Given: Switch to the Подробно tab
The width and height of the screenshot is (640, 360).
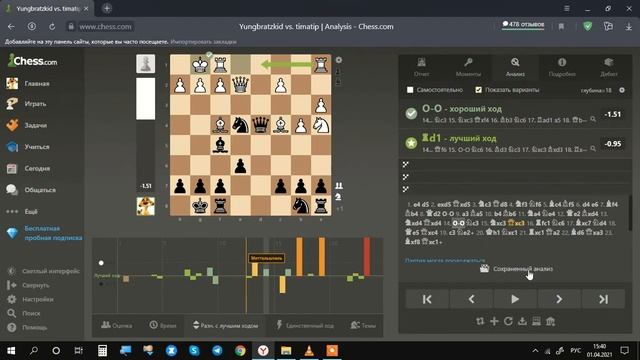Looking at the screenshot, I should [x=562, y=67].
